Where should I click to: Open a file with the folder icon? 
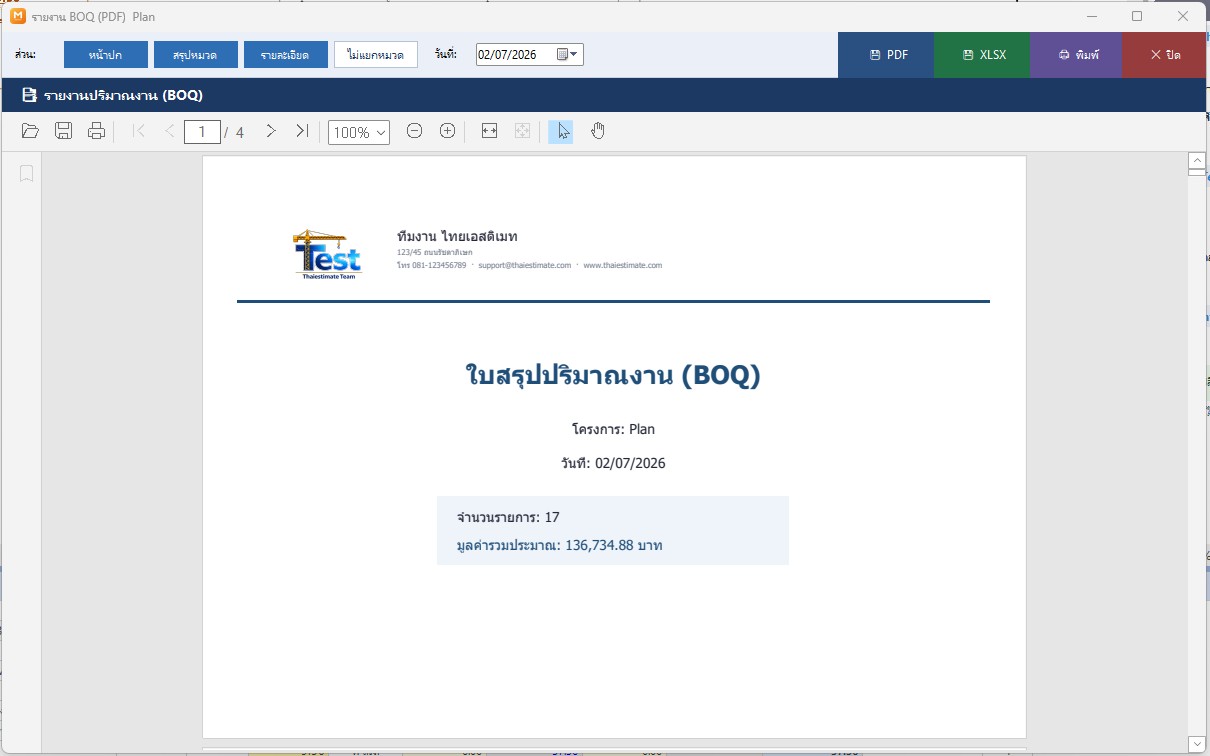[x=30, y=131]
